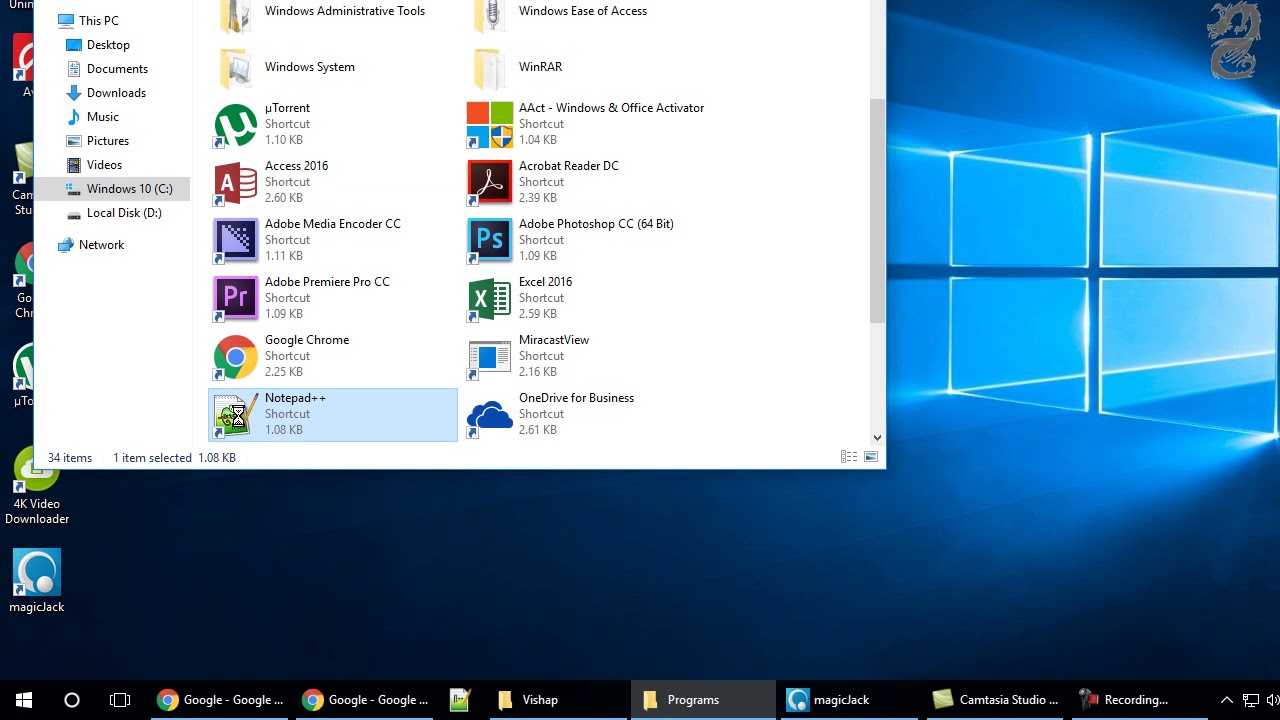Open the Windows Administrative Tools folder
Image resolution: width=1280 pixels, height=720 pixels.
pos(333,14)
